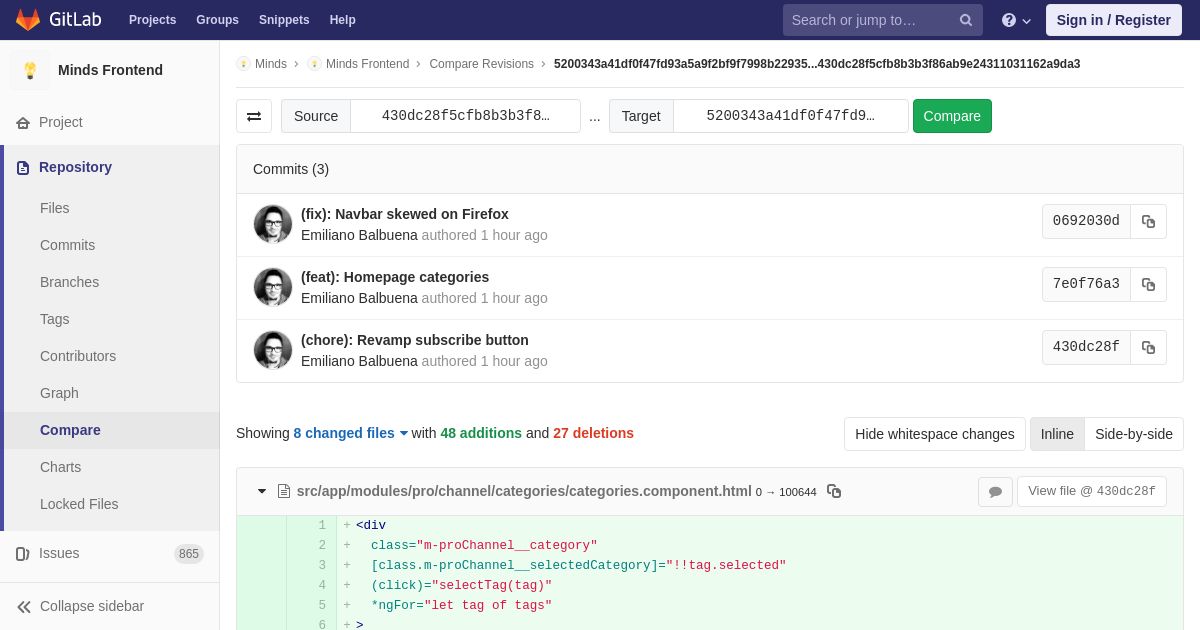Open the GitLab logo home link
1200x630 pixels.
coord(57,20)
